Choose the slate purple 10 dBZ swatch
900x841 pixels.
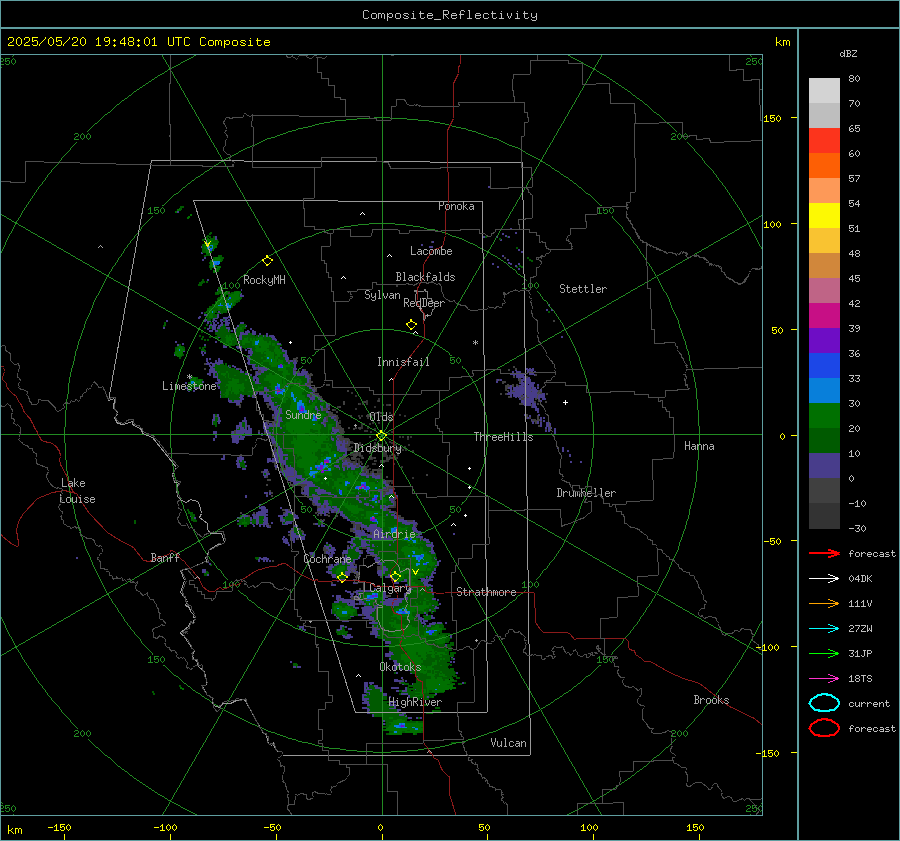[x=824, y=466]
